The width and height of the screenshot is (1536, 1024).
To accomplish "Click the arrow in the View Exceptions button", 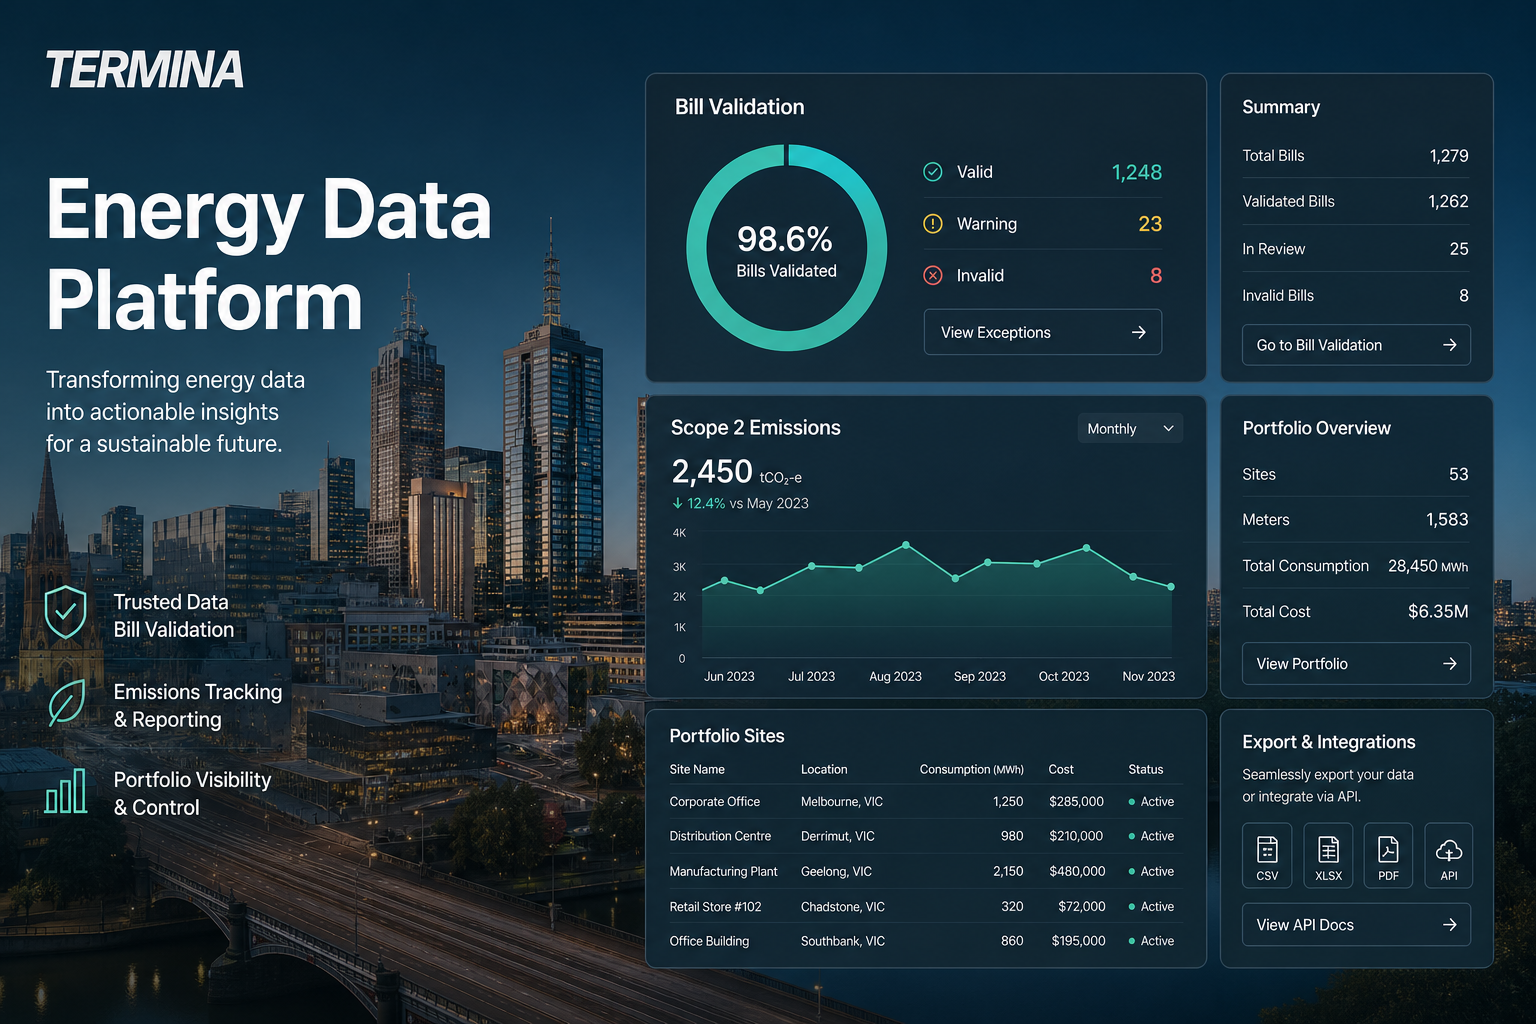I will [x=1138, y=332].
